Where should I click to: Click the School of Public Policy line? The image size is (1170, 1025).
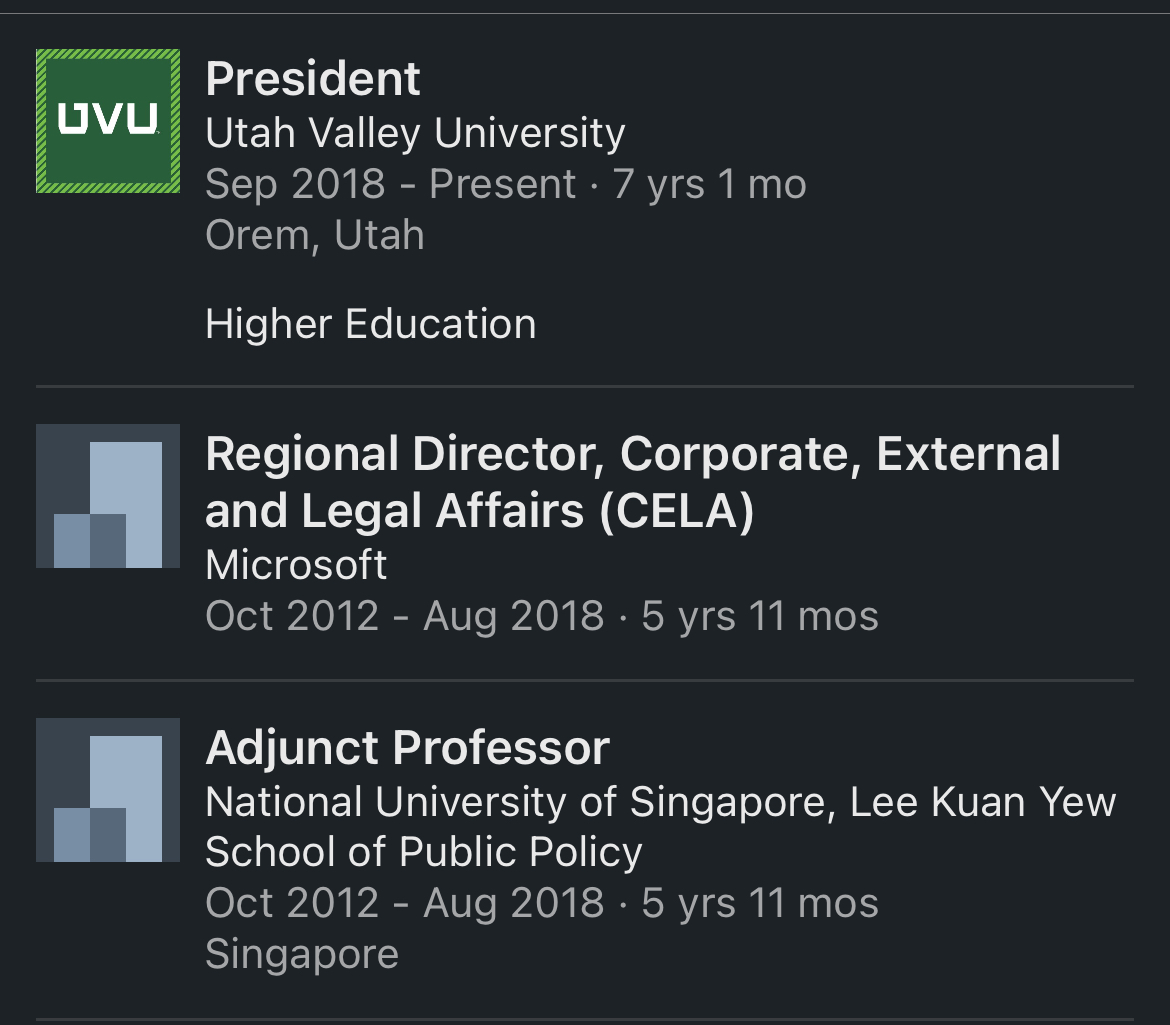[423, 852]
